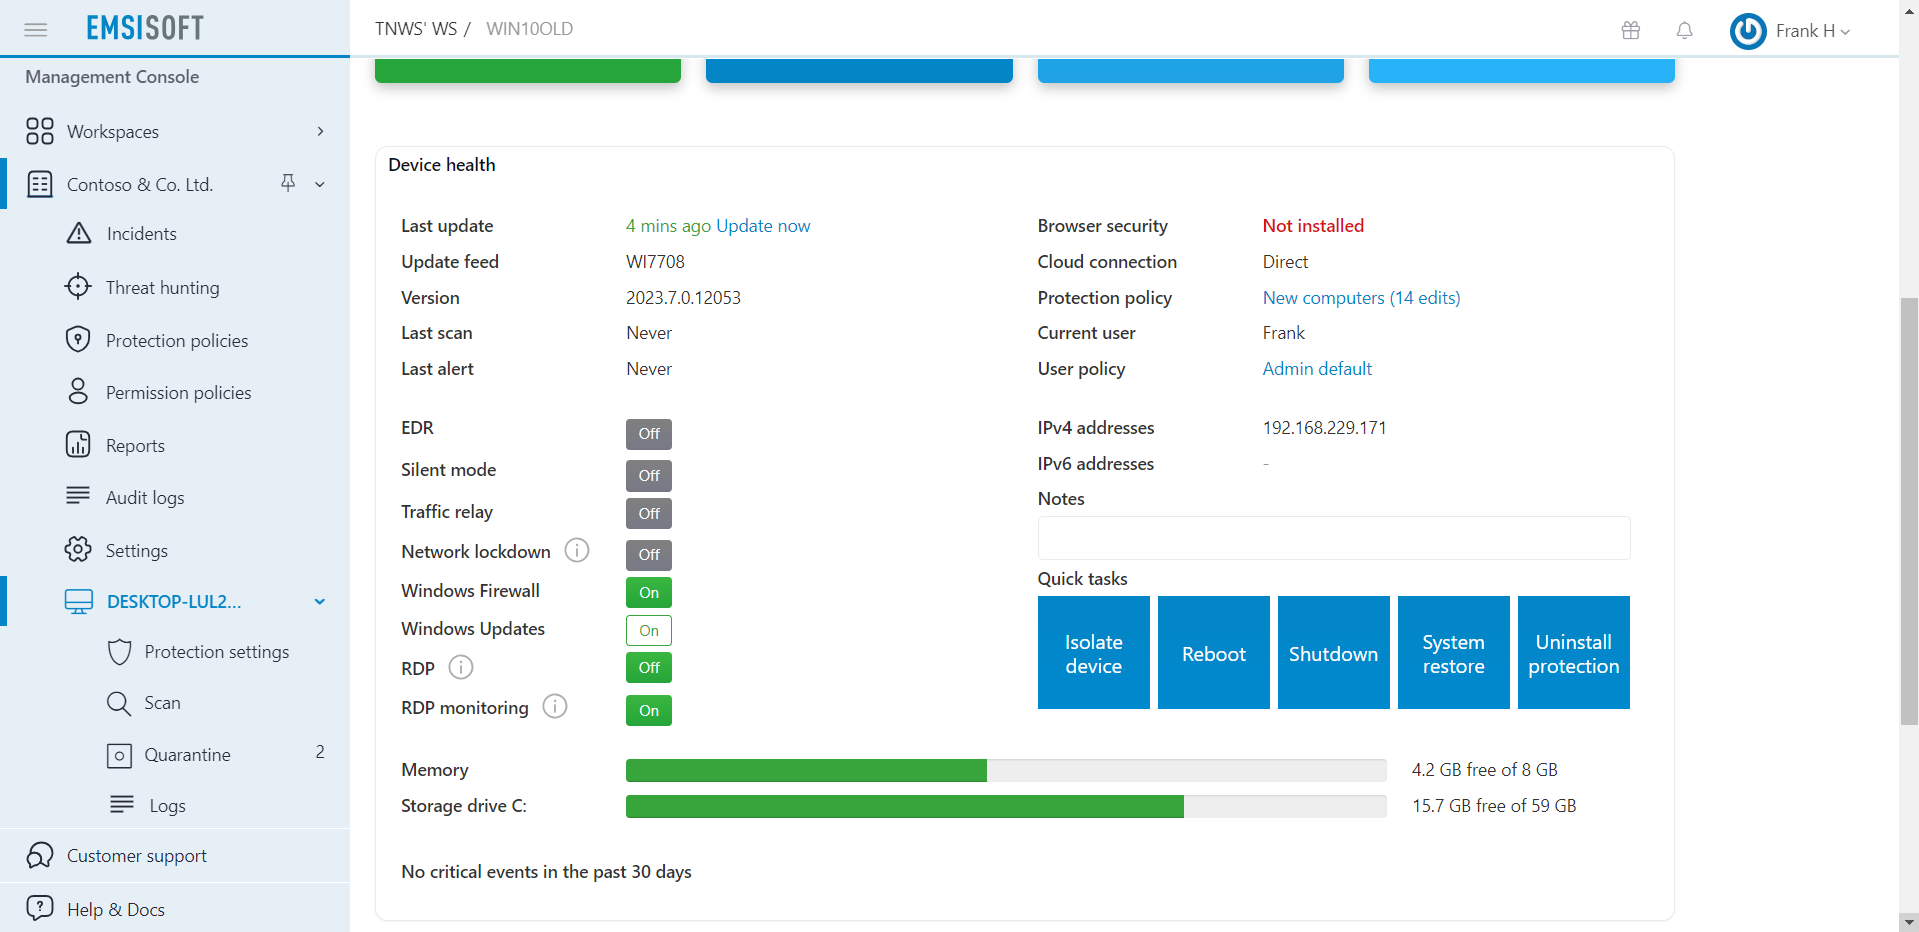Image resolution: width=1919 pixels, height=932 pixels.
Task: Click the Protection settings shield icon
Action: (119, 652)
